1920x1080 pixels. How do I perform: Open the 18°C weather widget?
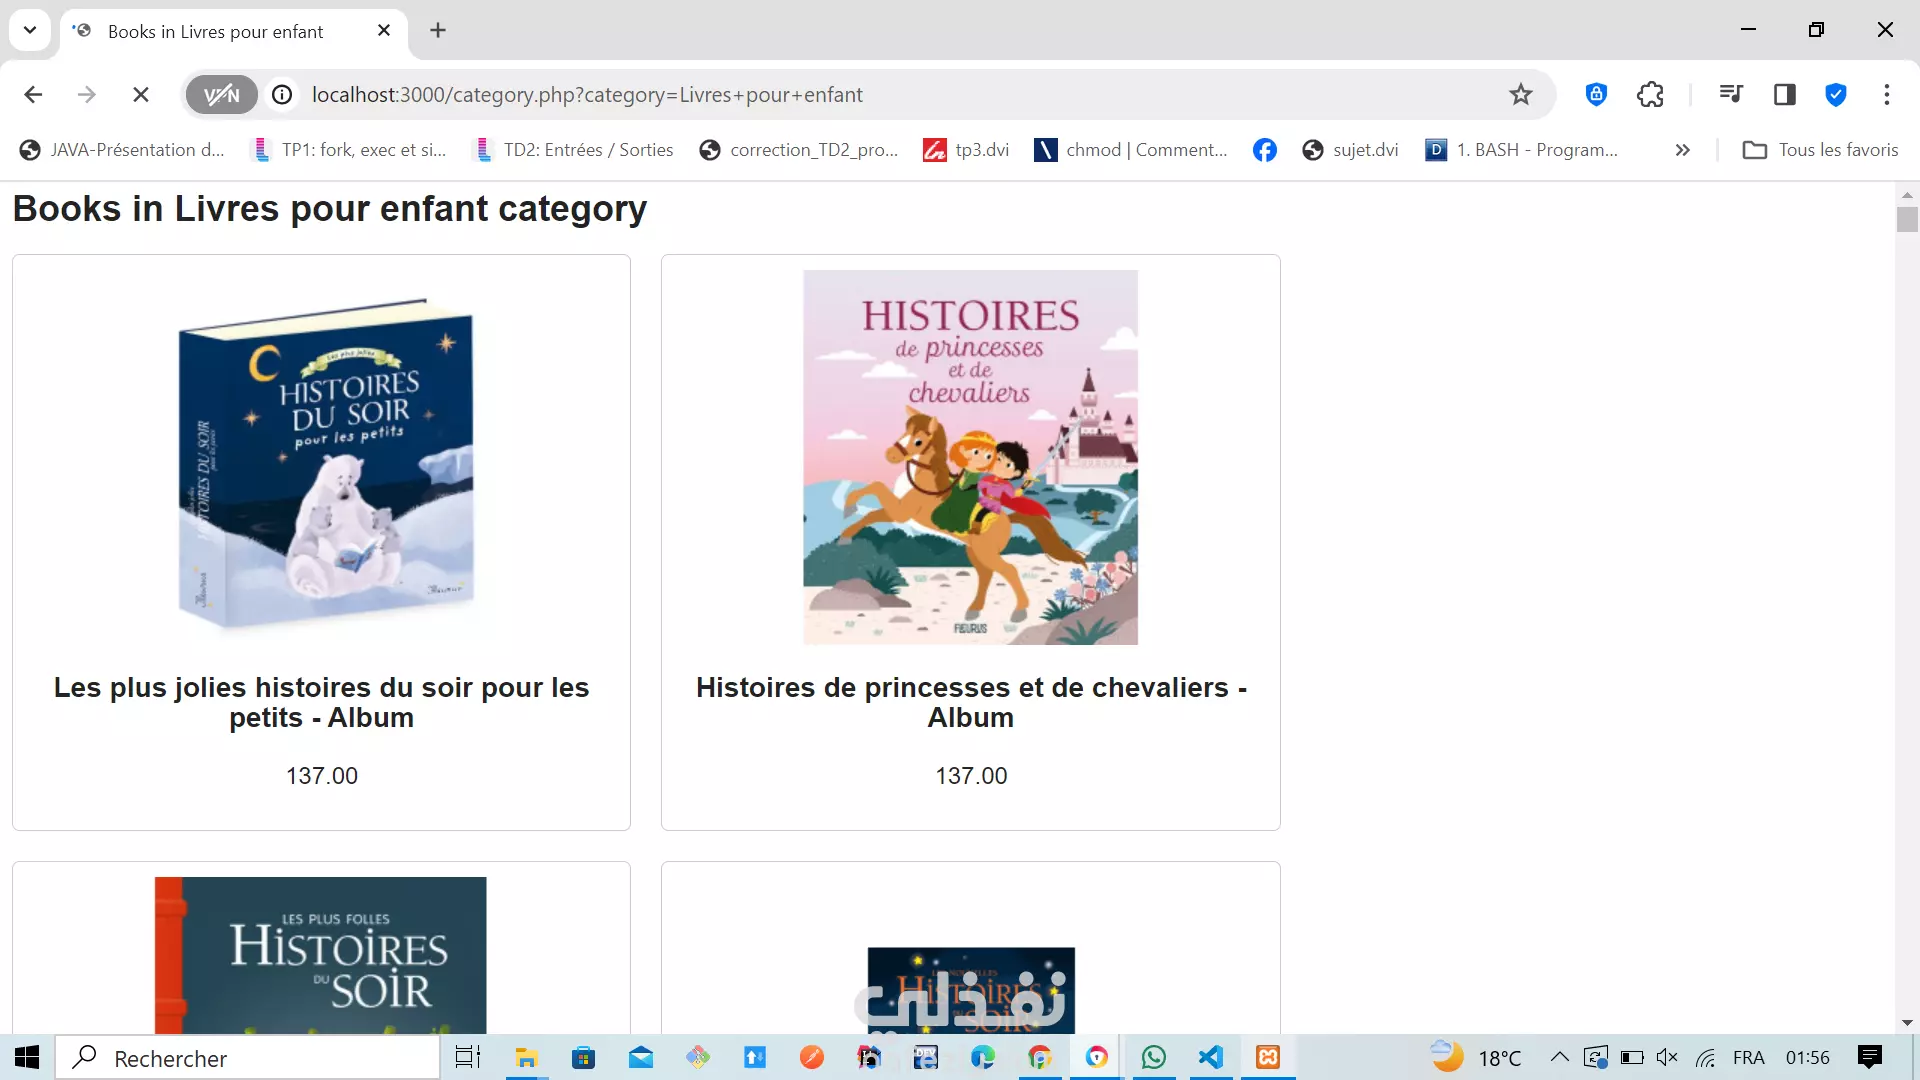pos(1477,1057)
